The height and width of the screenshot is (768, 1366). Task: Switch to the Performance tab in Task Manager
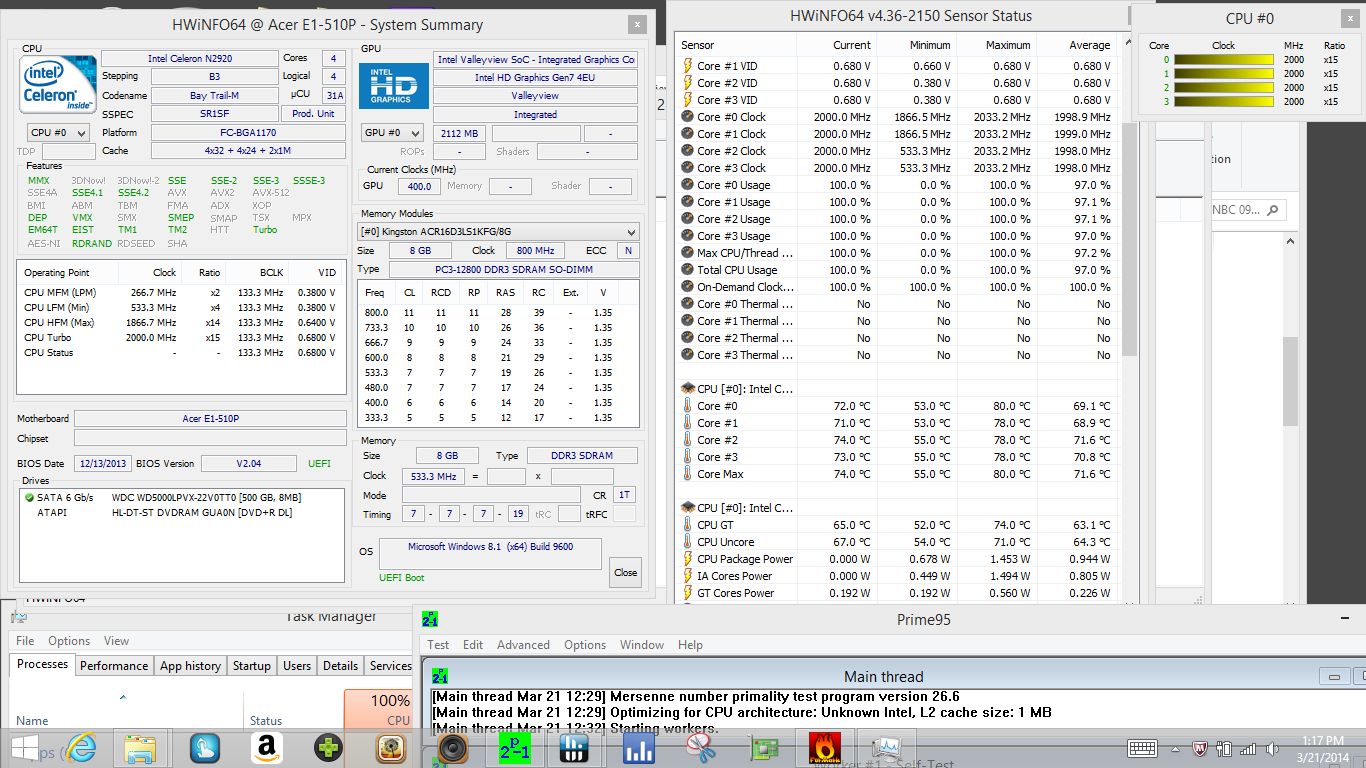tap(114, 666)
